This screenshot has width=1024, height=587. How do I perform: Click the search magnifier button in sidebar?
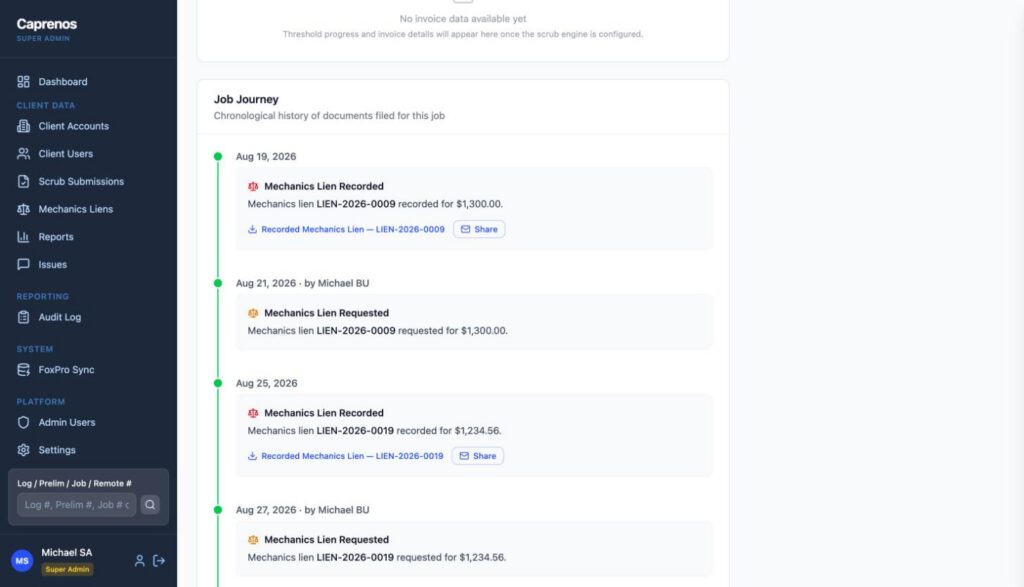point(150,505)
